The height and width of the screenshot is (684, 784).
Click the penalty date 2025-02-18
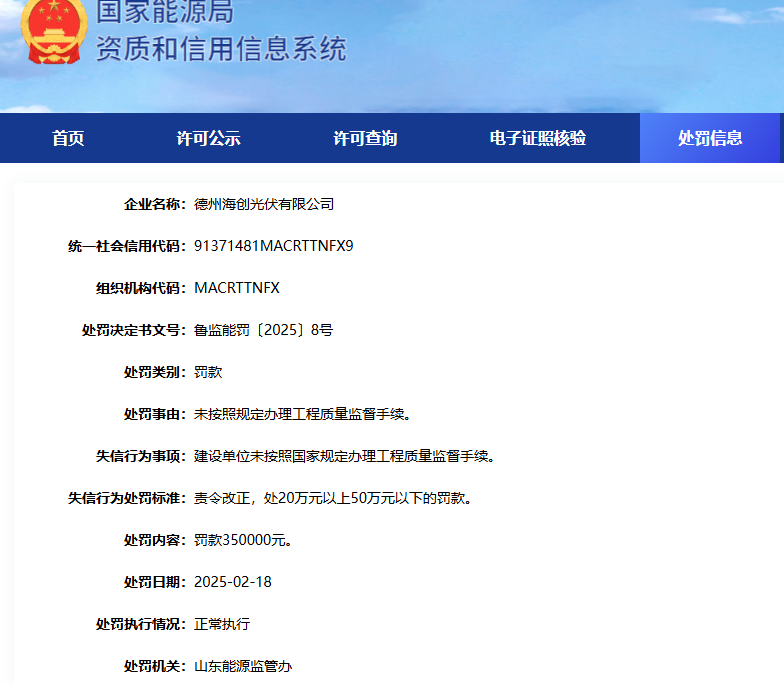[x=232, y=582]
